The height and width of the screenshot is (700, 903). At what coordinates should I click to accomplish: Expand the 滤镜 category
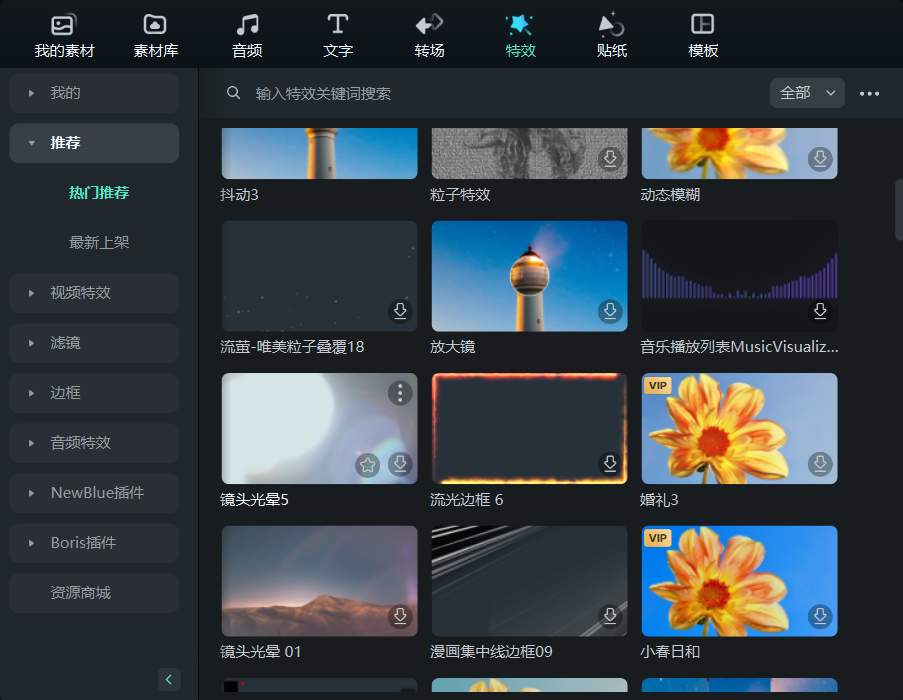point(93,343)
